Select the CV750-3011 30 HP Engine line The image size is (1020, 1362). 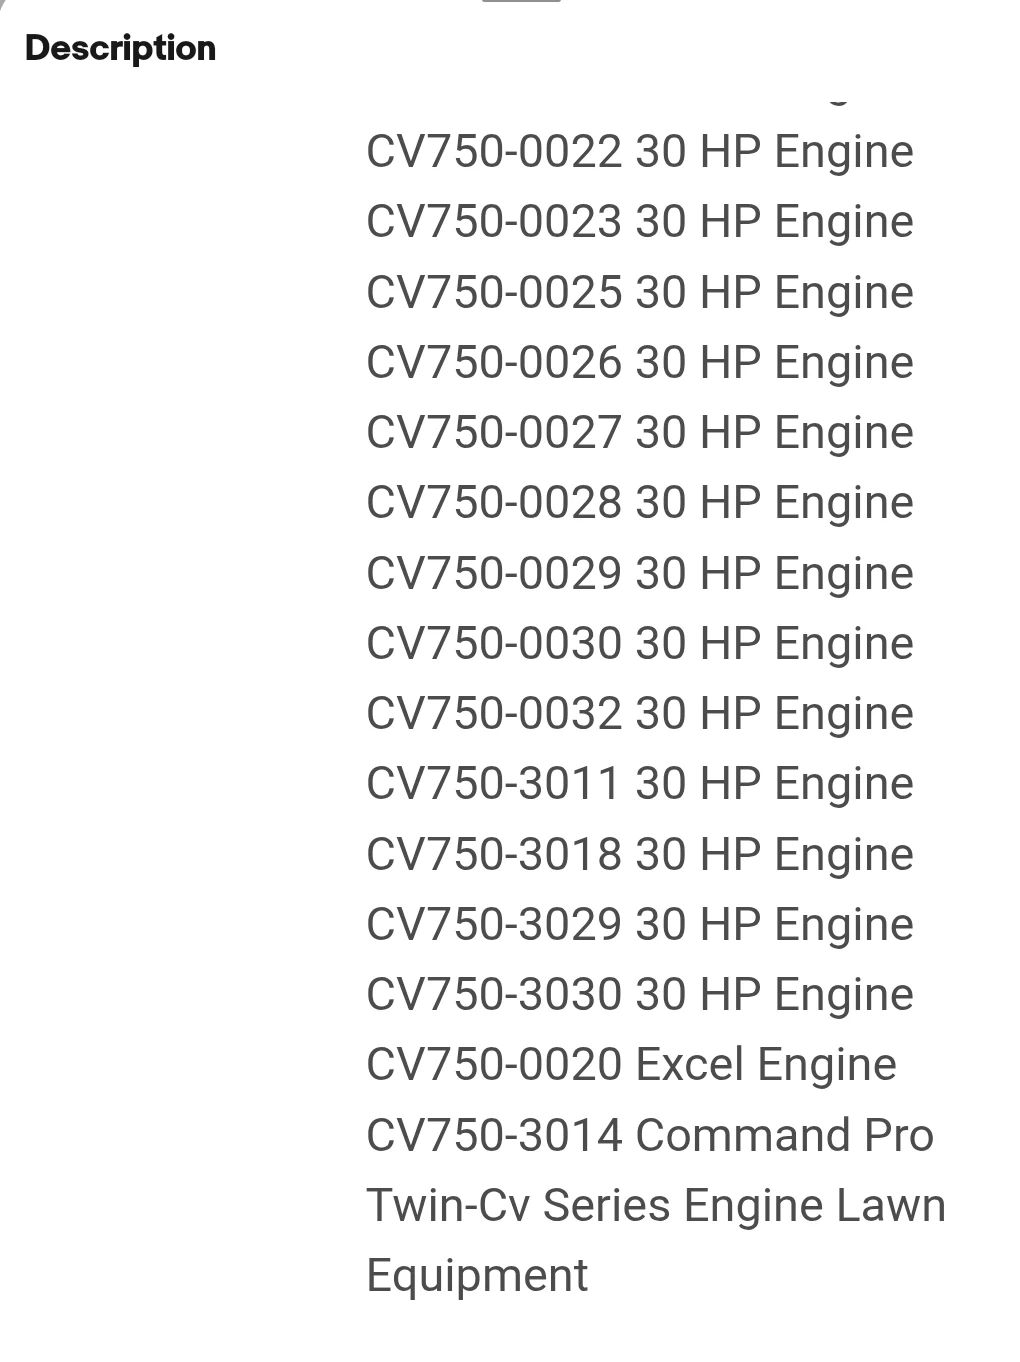640,784
